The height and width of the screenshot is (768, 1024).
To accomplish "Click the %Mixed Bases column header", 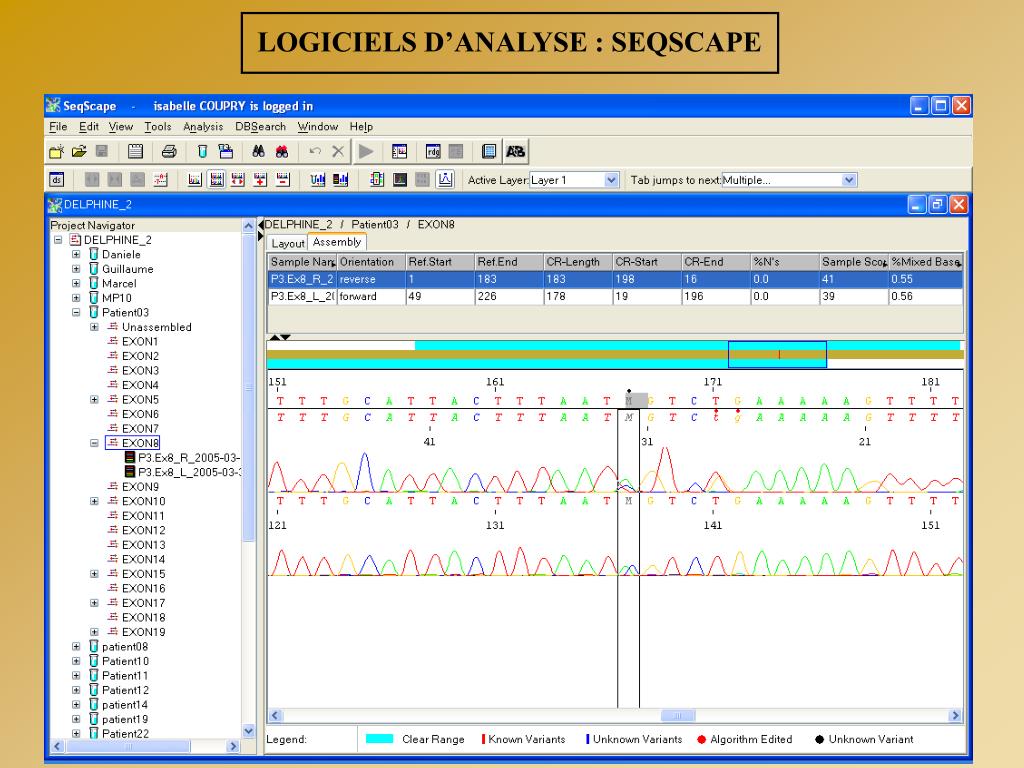I will point(926,262).
